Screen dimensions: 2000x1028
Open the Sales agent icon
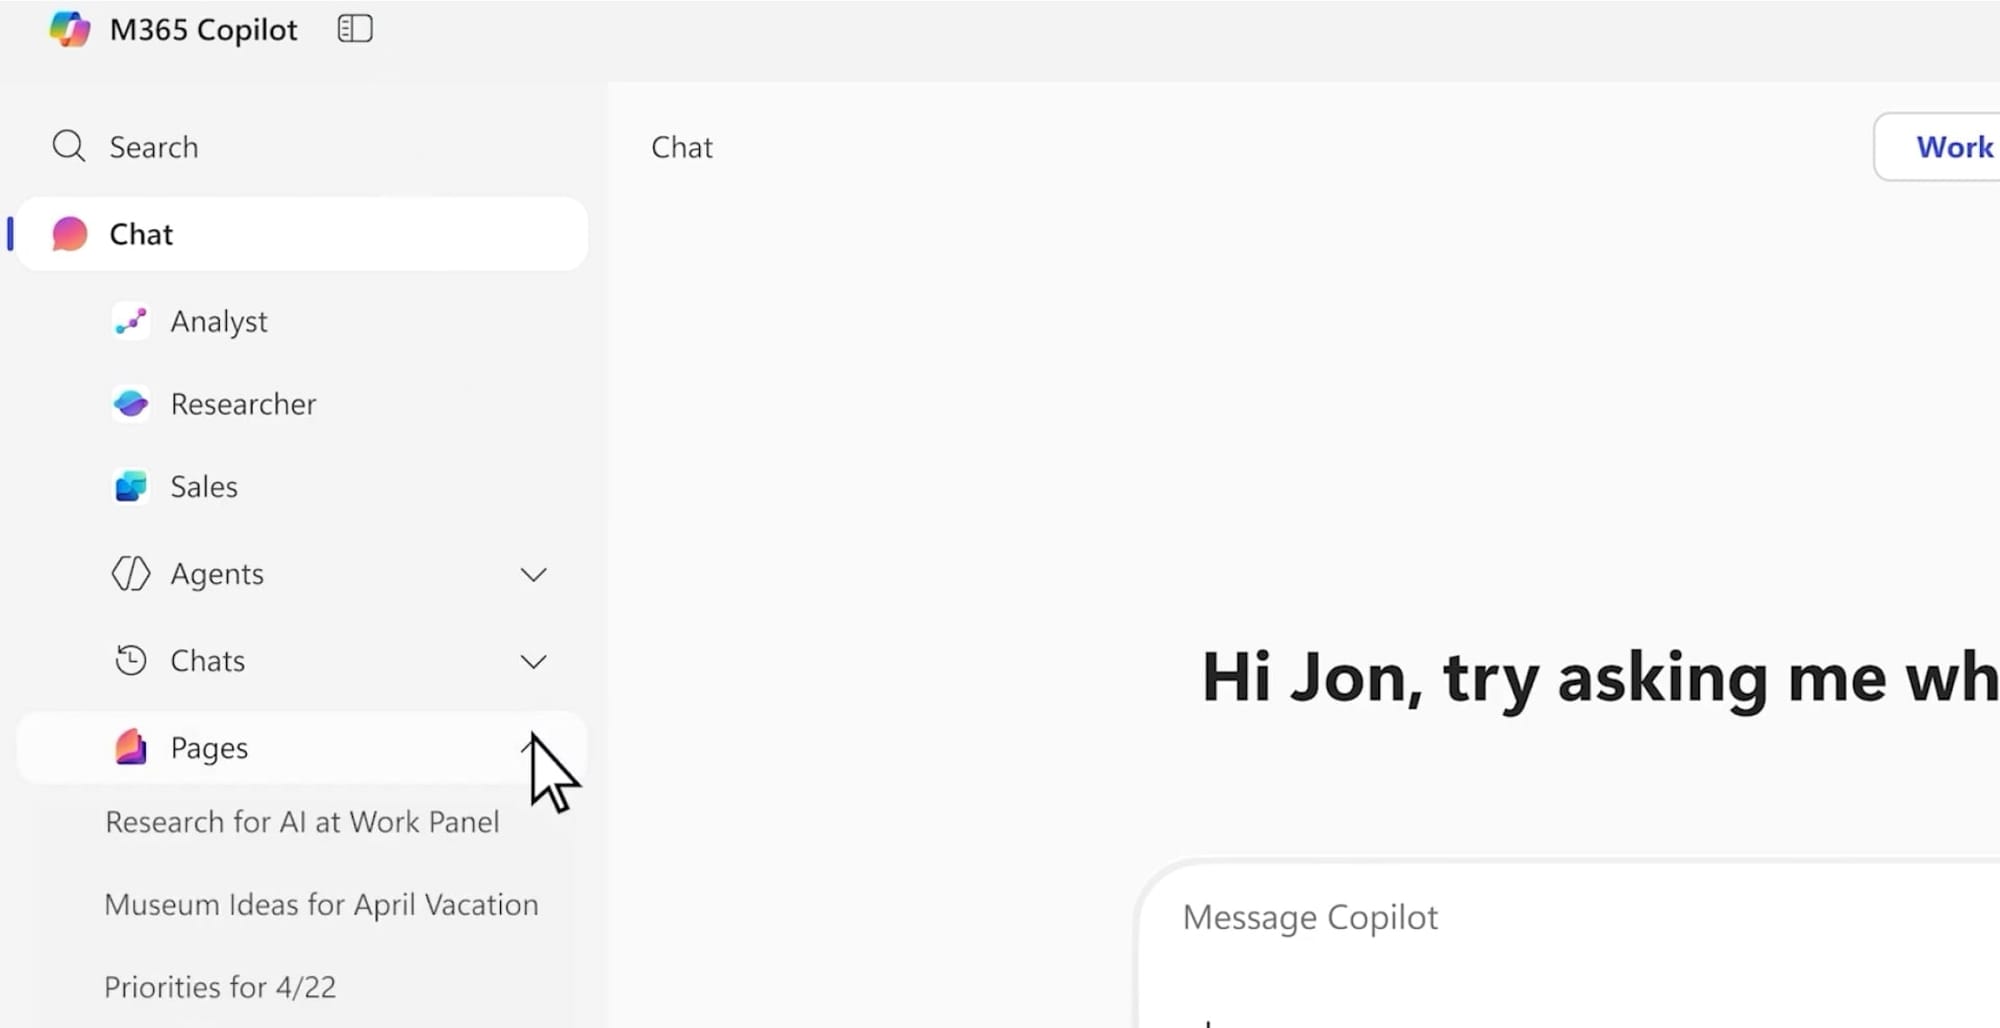(x=131, y=487)
